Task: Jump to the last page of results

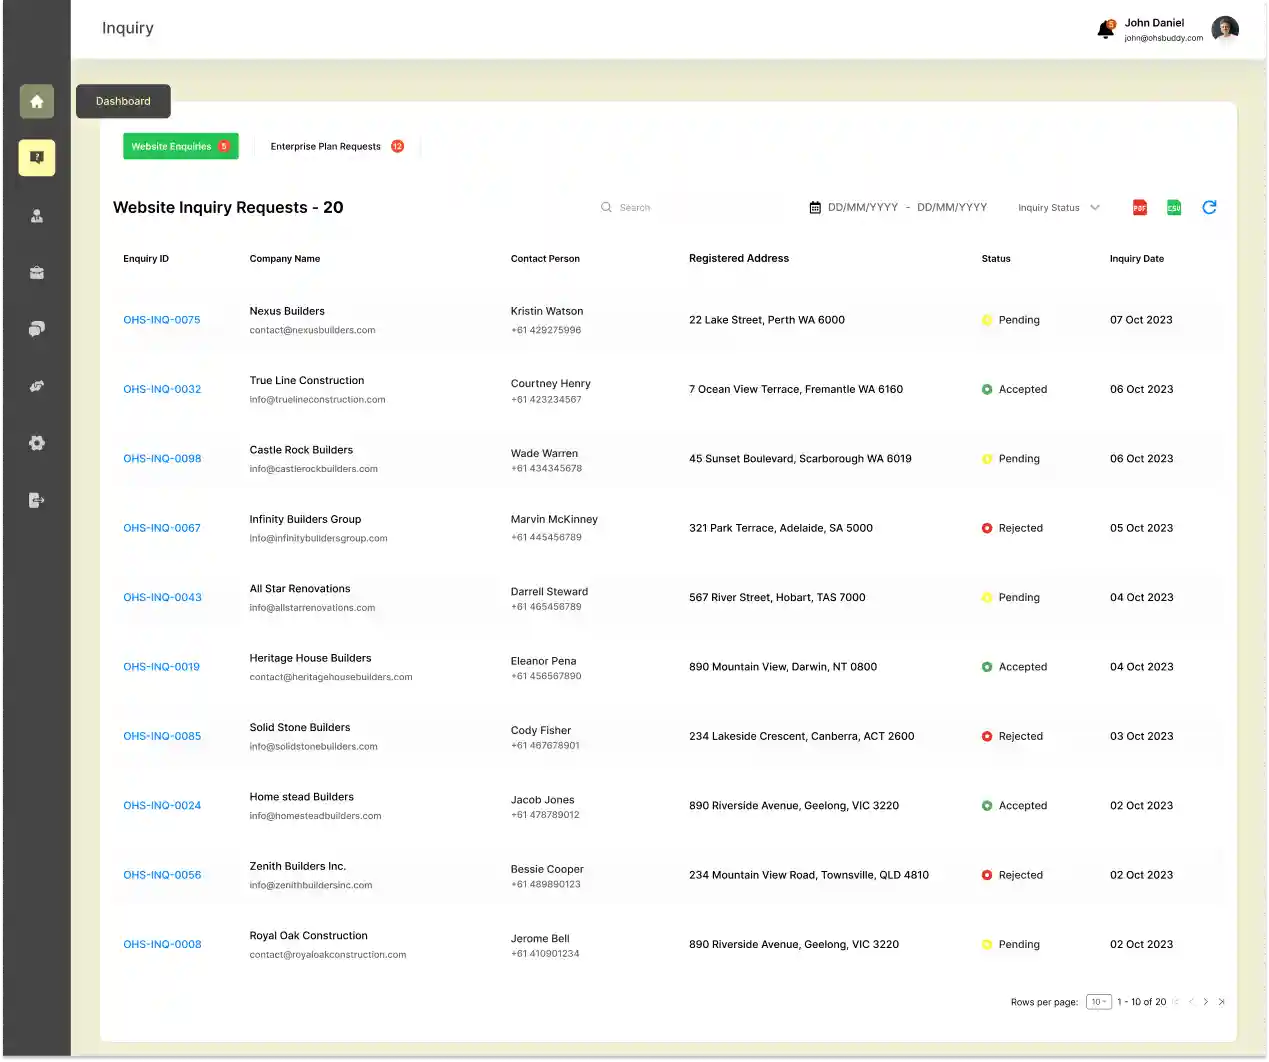Action: (x=1221, y=1002)
